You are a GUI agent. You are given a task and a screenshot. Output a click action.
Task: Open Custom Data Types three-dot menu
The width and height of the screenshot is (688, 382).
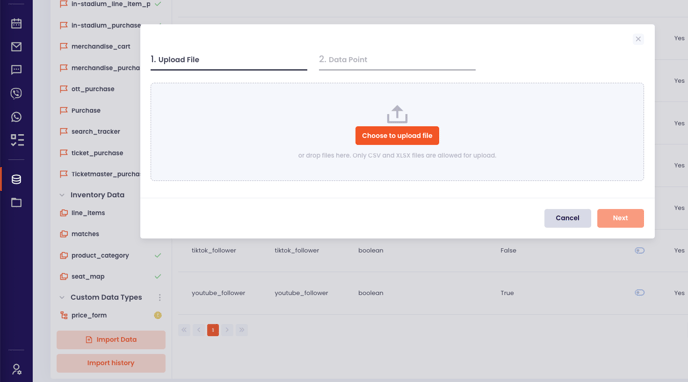pyautogui.click(x=160, y=297)
